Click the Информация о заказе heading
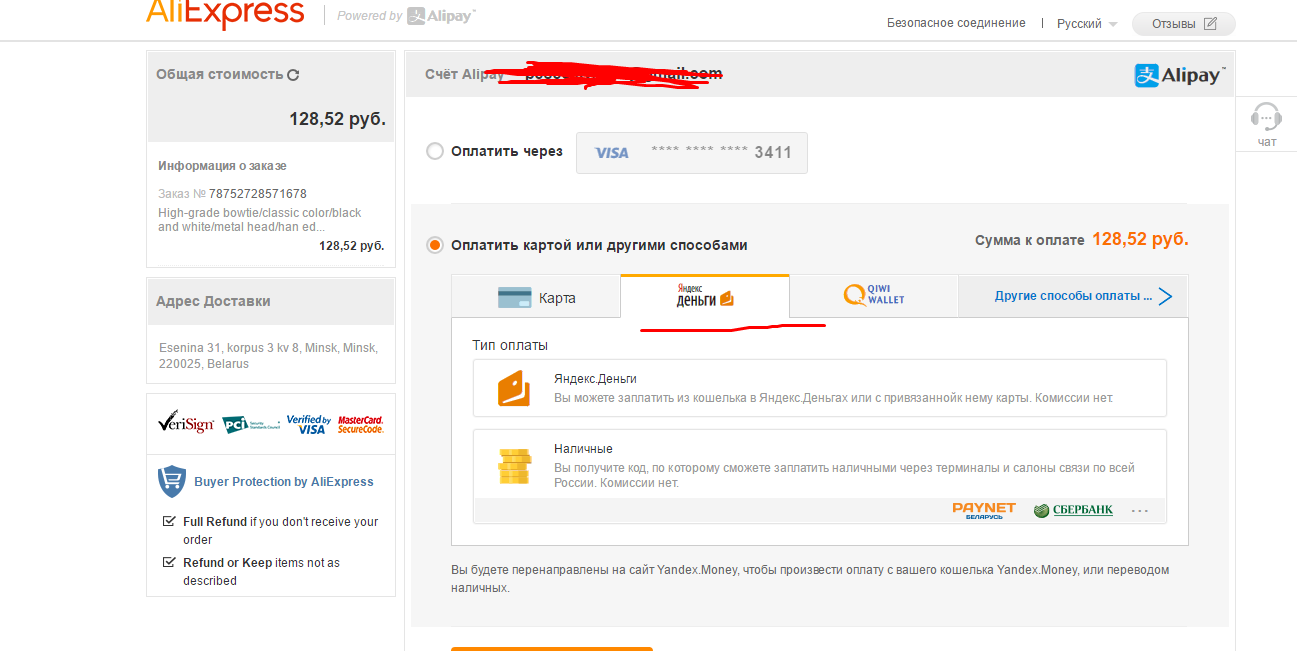Image resolution: width=1297 pixels, height=651 pixels. (222, 166)
